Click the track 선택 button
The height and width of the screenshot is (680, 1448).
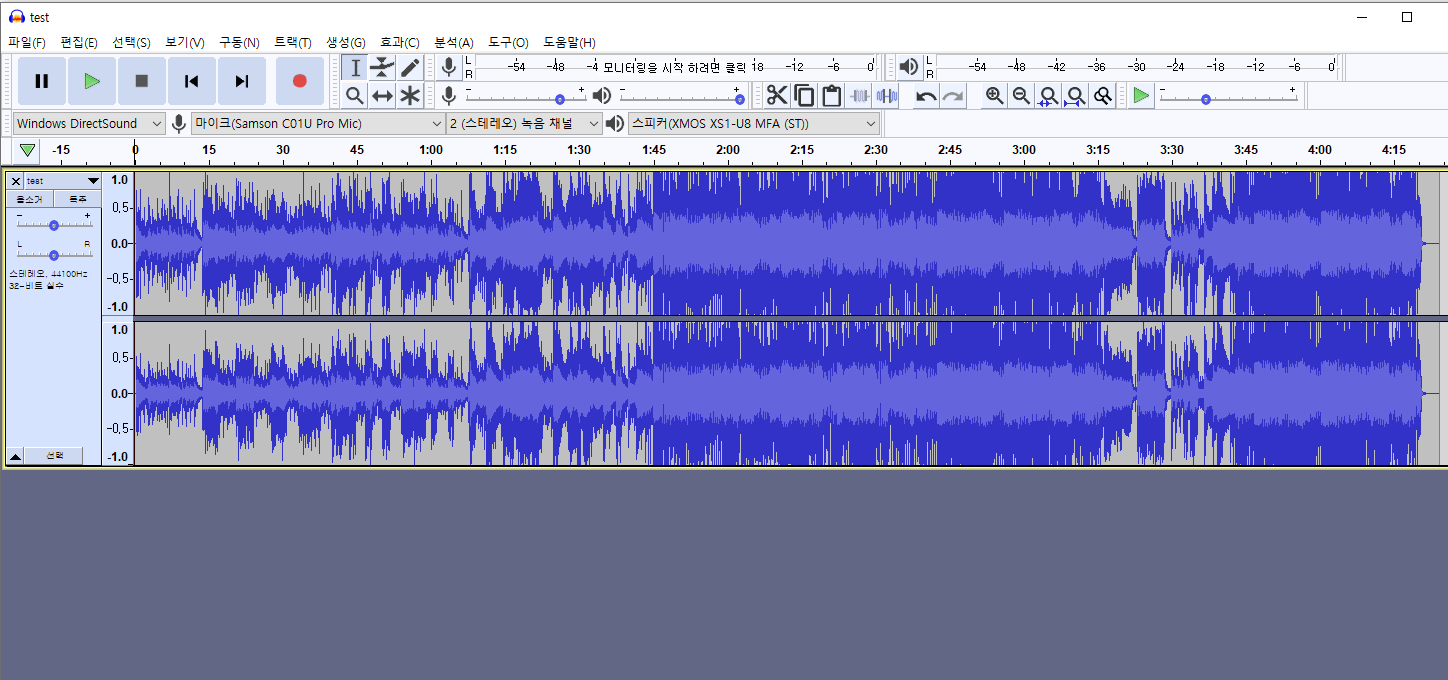(54, 456)
